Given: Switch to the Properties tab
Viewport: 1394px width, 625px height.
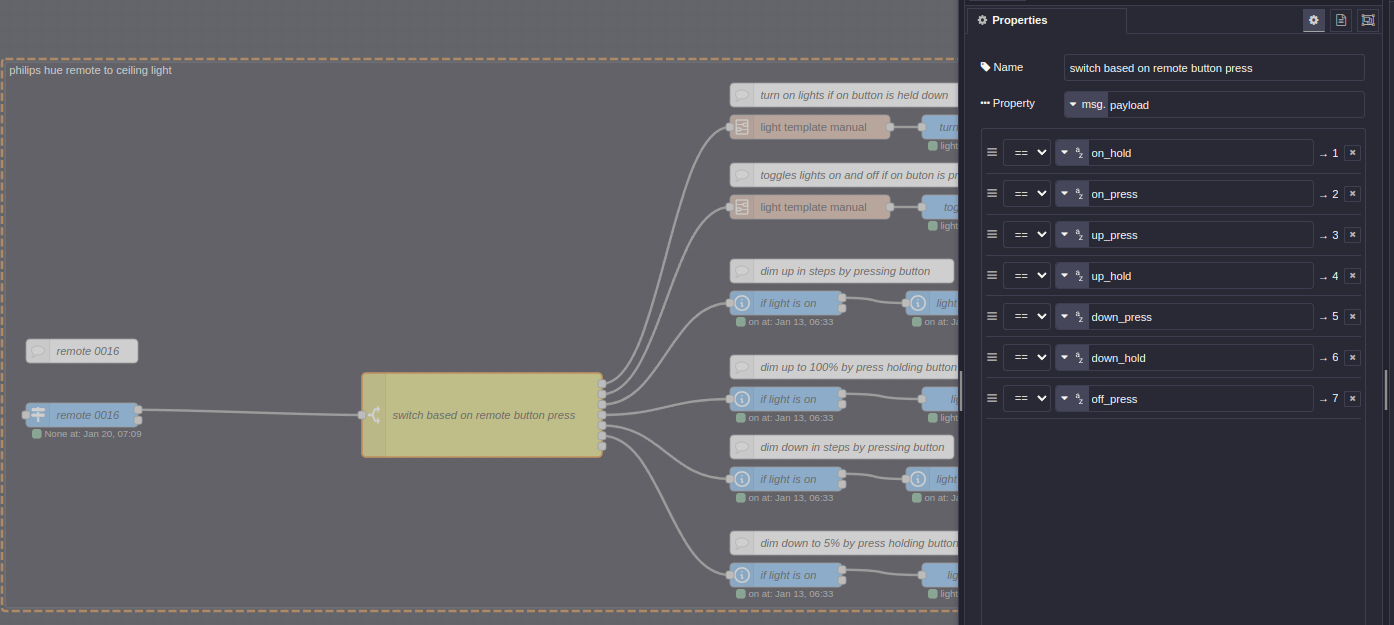Looking at the screenshot, I should point(1045,20).
